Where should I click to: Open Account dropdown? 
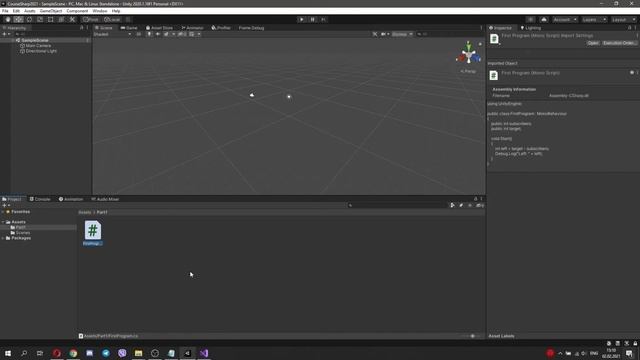pyautogui.click(x=565, y=19)
